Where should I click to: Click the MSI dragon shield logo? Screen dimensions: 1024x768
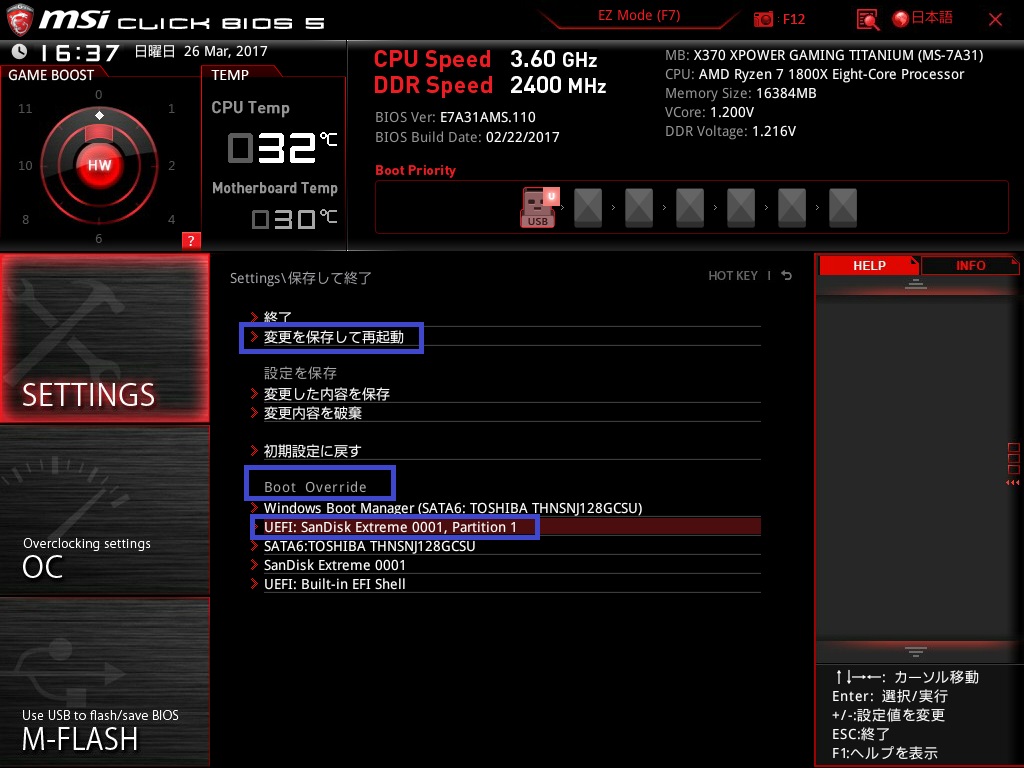coord(19,20)
